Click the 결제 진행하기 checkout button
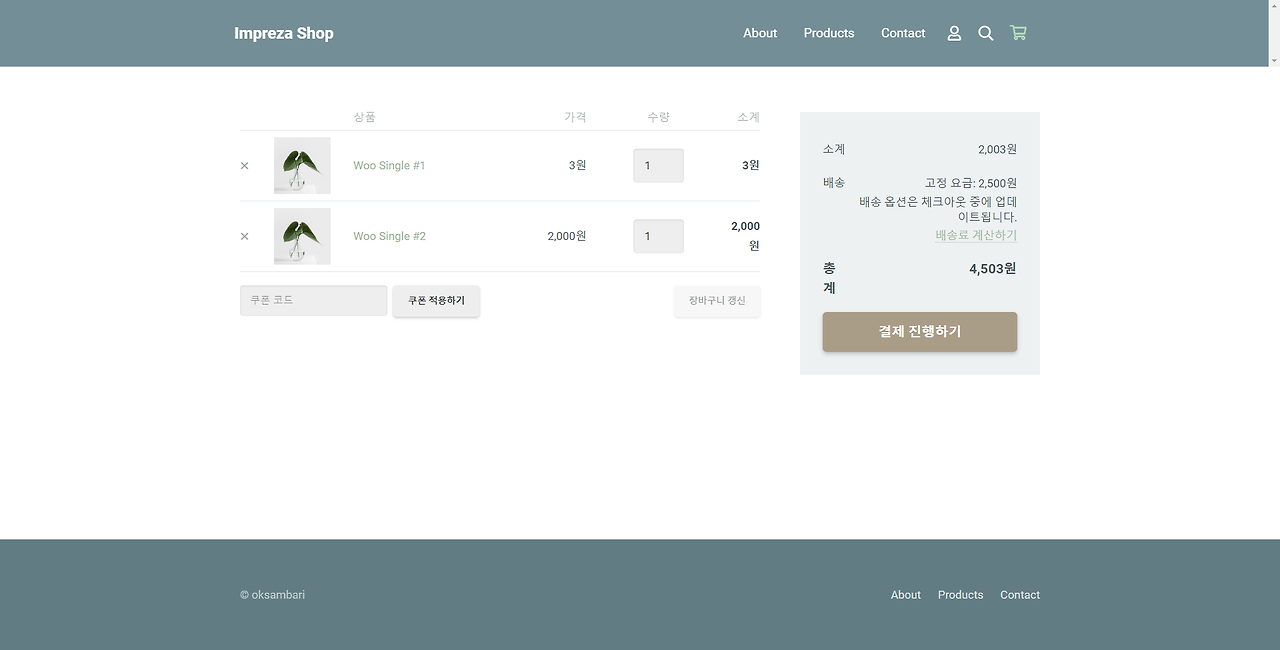Viewport: 1280px width, 650px height. (x=919, y=331)
